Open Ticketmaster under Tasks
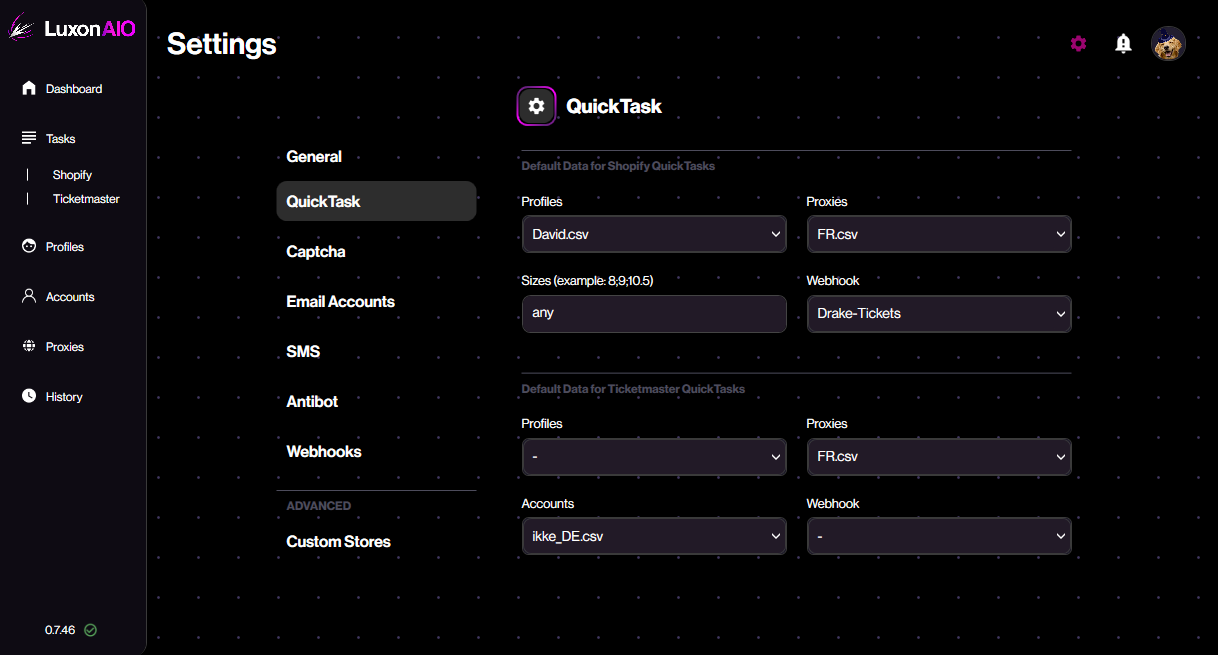The width and height of the screenshot is (1218, 655). pyautogui.click(x=86, y=199)
